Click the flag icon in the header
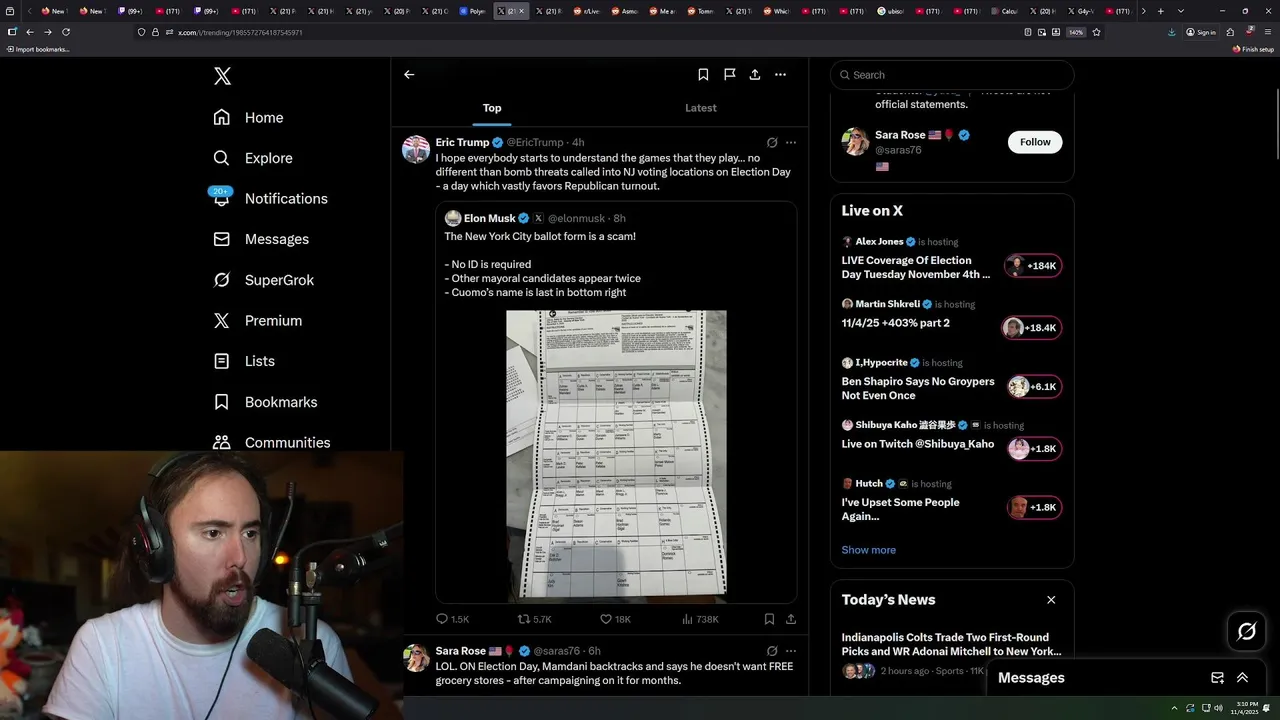 [x=729, y=74]
